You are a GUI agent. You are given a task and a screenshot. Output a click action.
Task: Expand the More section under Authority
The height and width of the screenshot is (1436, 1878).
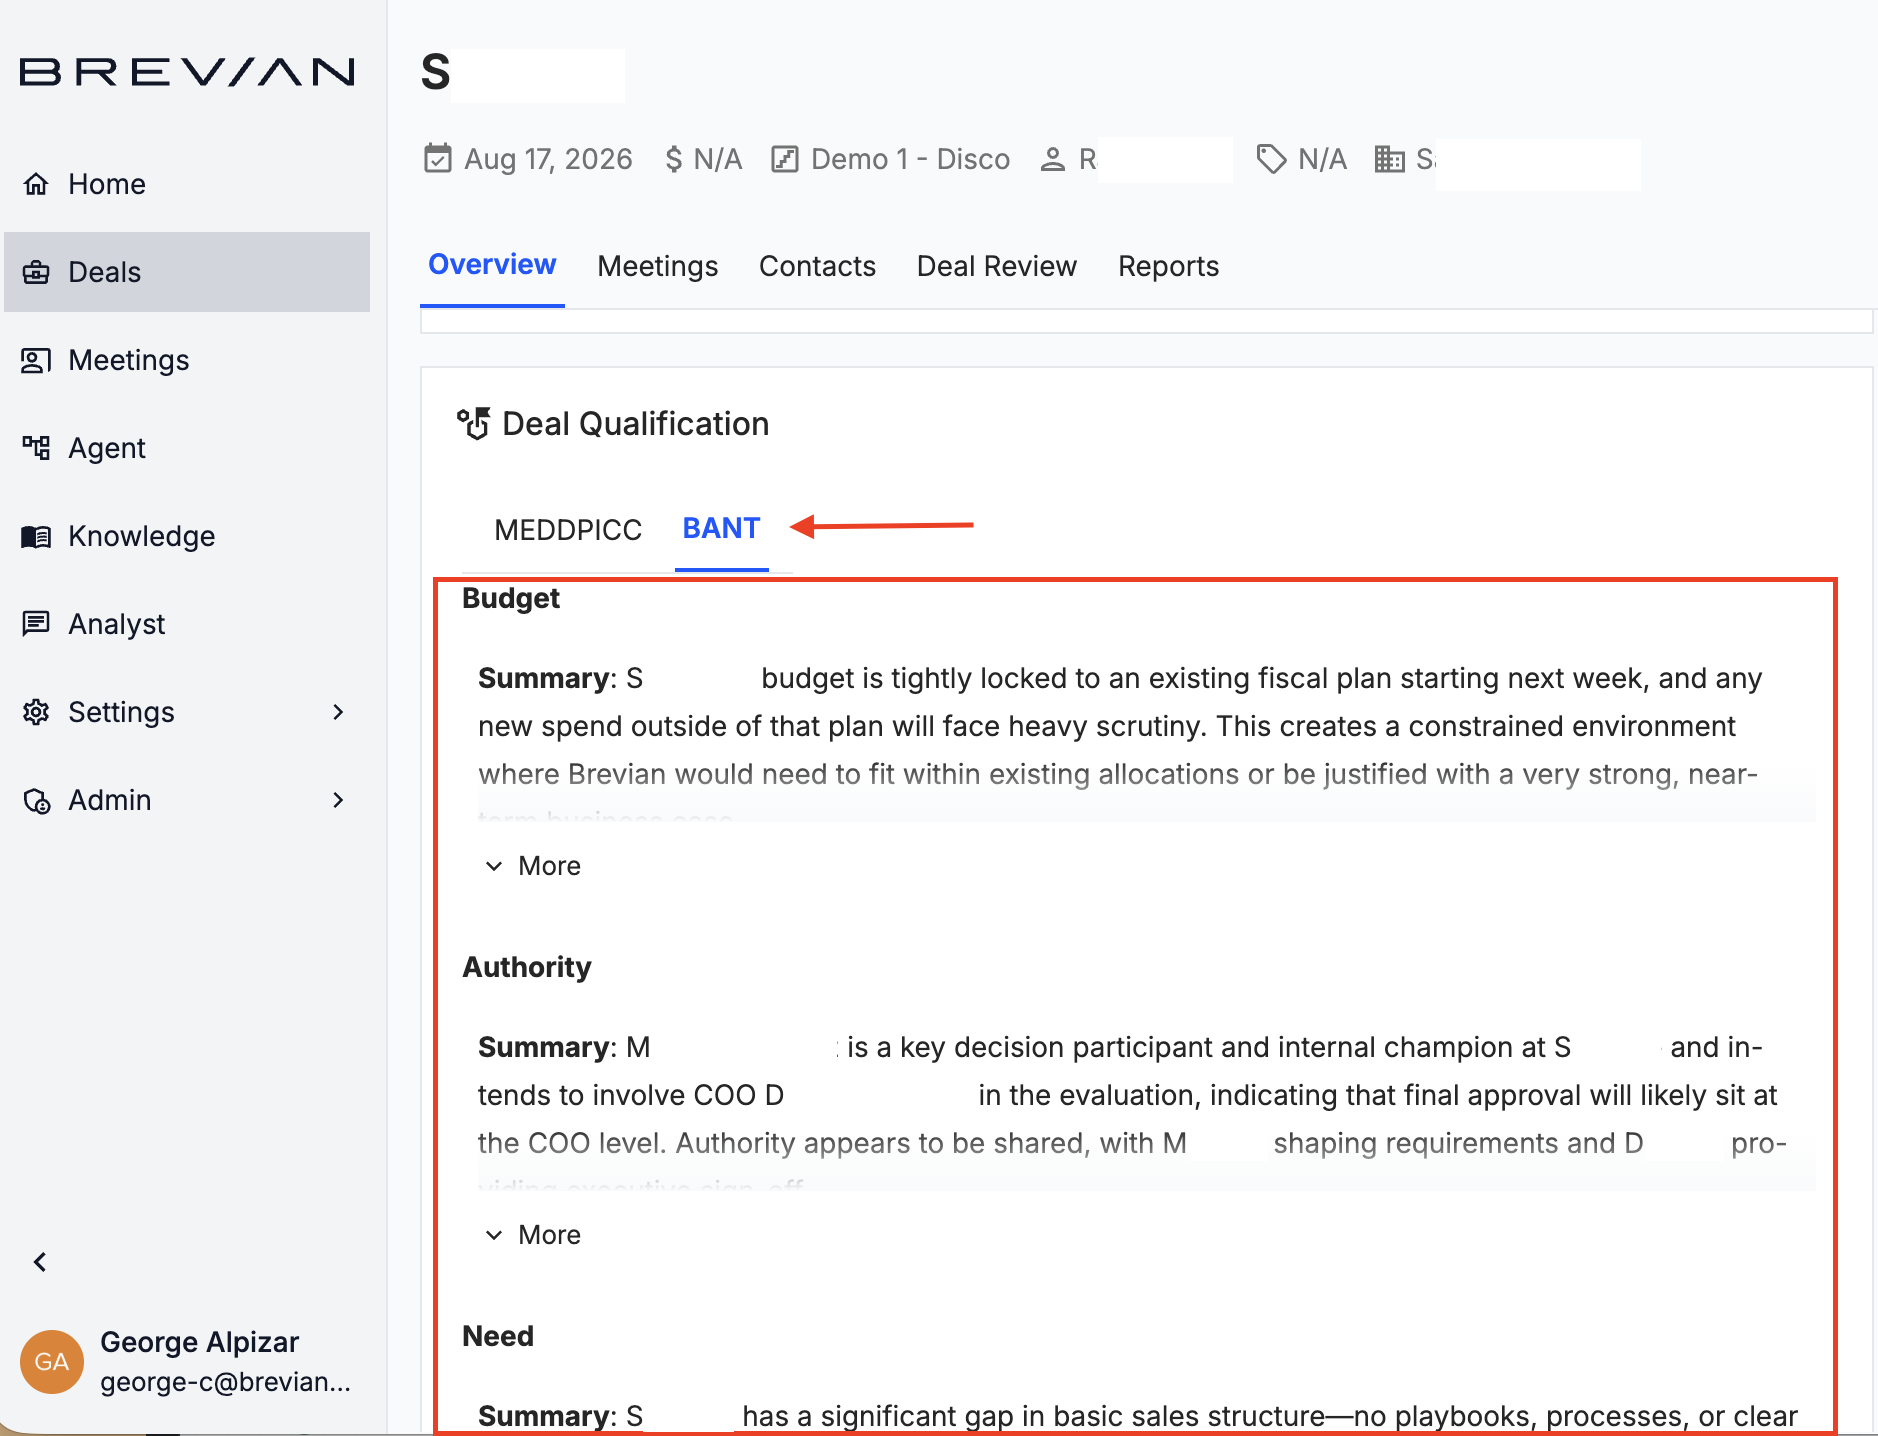531,1234
